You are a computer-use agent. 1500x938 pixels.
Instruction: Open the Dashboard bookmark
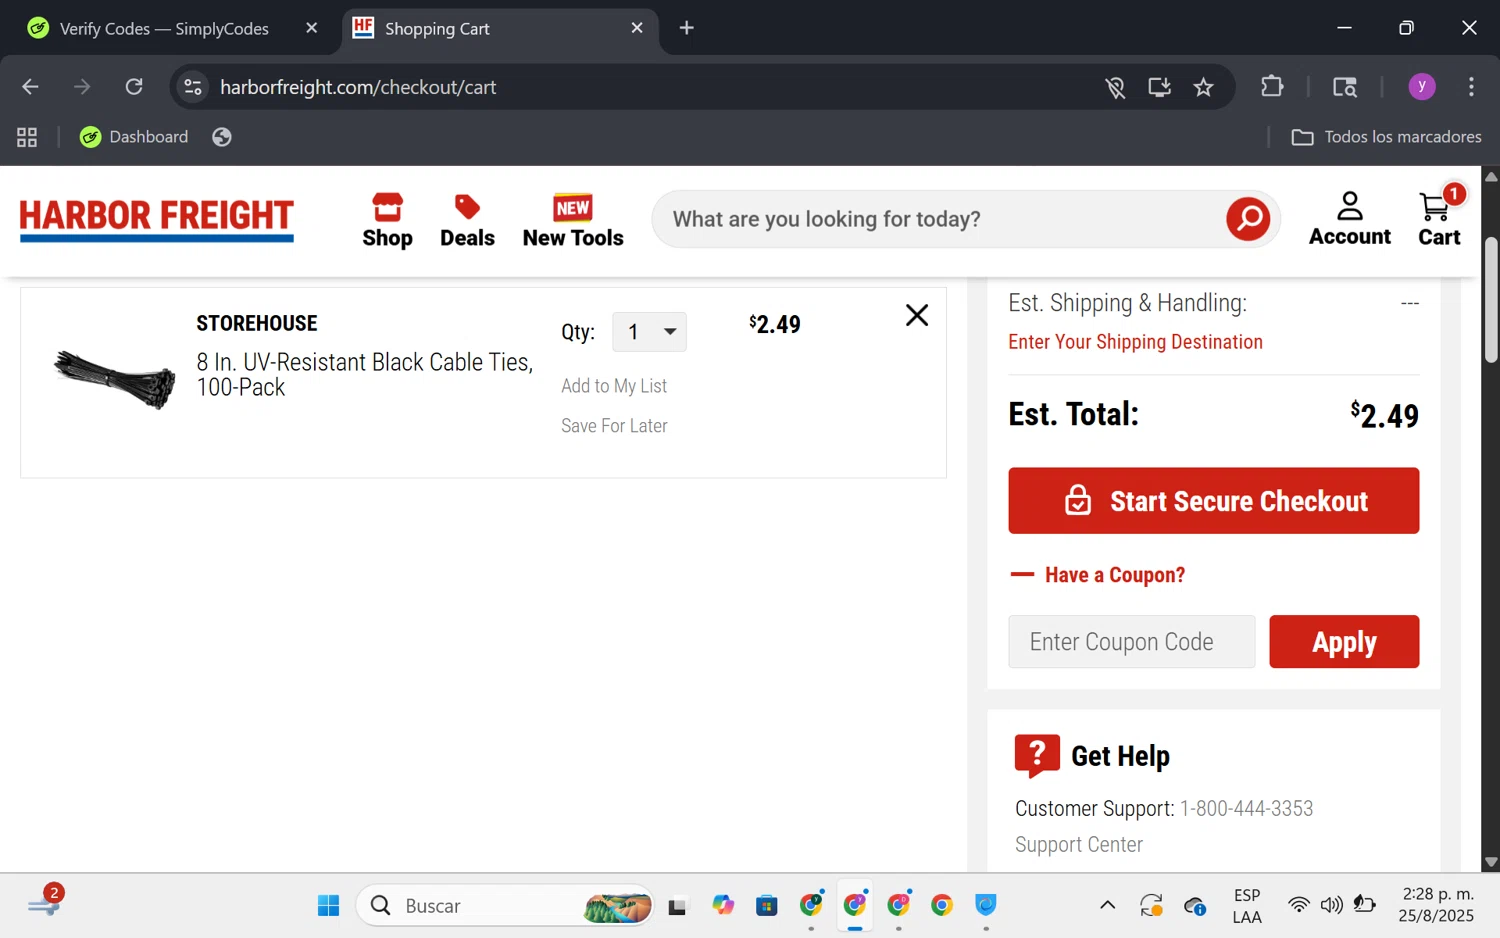(134, 137)
